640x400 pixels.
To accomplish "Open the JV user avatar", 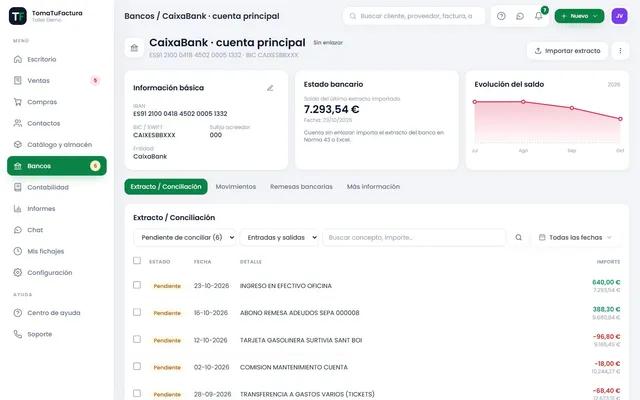I will point(619,16).
